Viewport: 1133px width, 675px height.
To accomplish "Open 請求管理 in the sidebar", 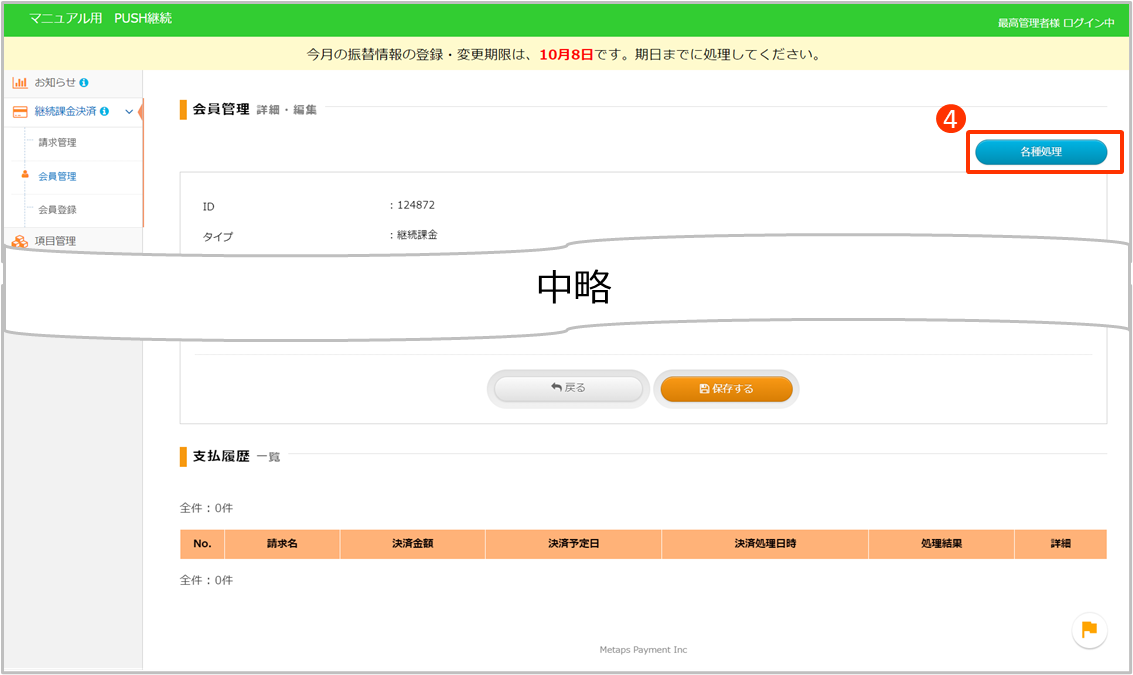I will pyautogui.click(x=57, y=143).
